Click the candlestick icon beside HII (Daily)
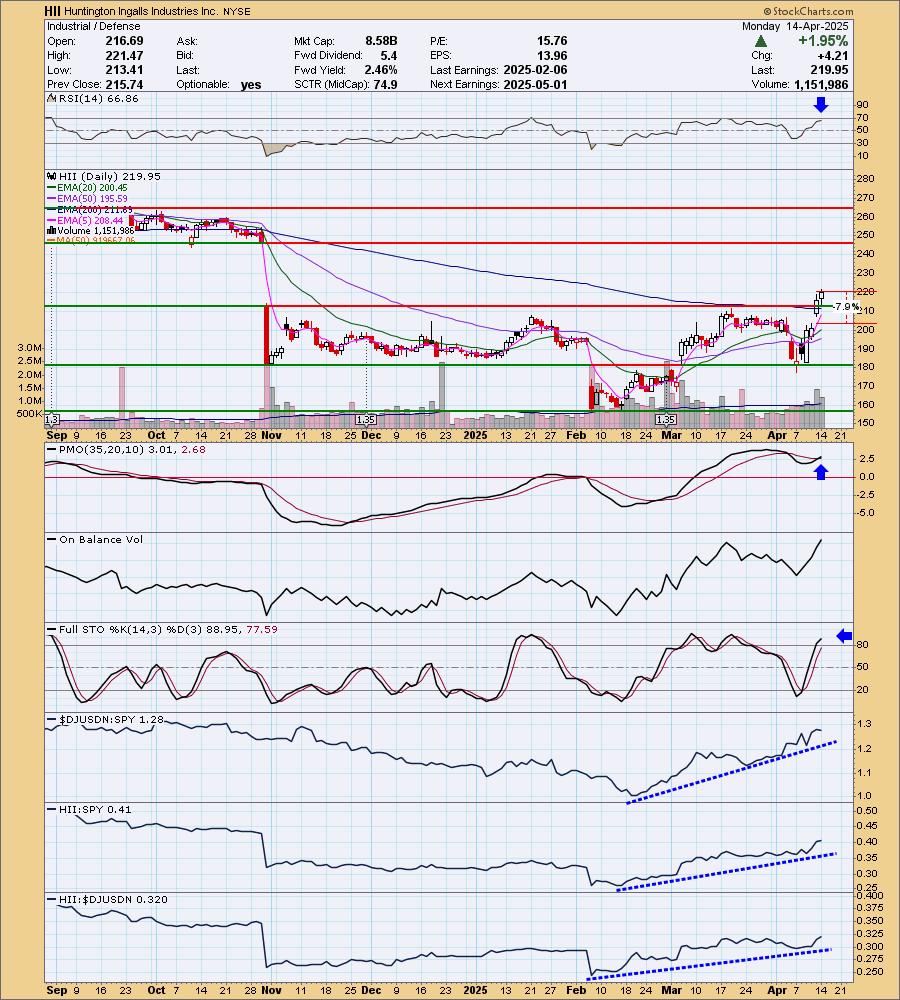Viewport: 900px width, 1000px height. pyautogui.click(x=52, y=177)
